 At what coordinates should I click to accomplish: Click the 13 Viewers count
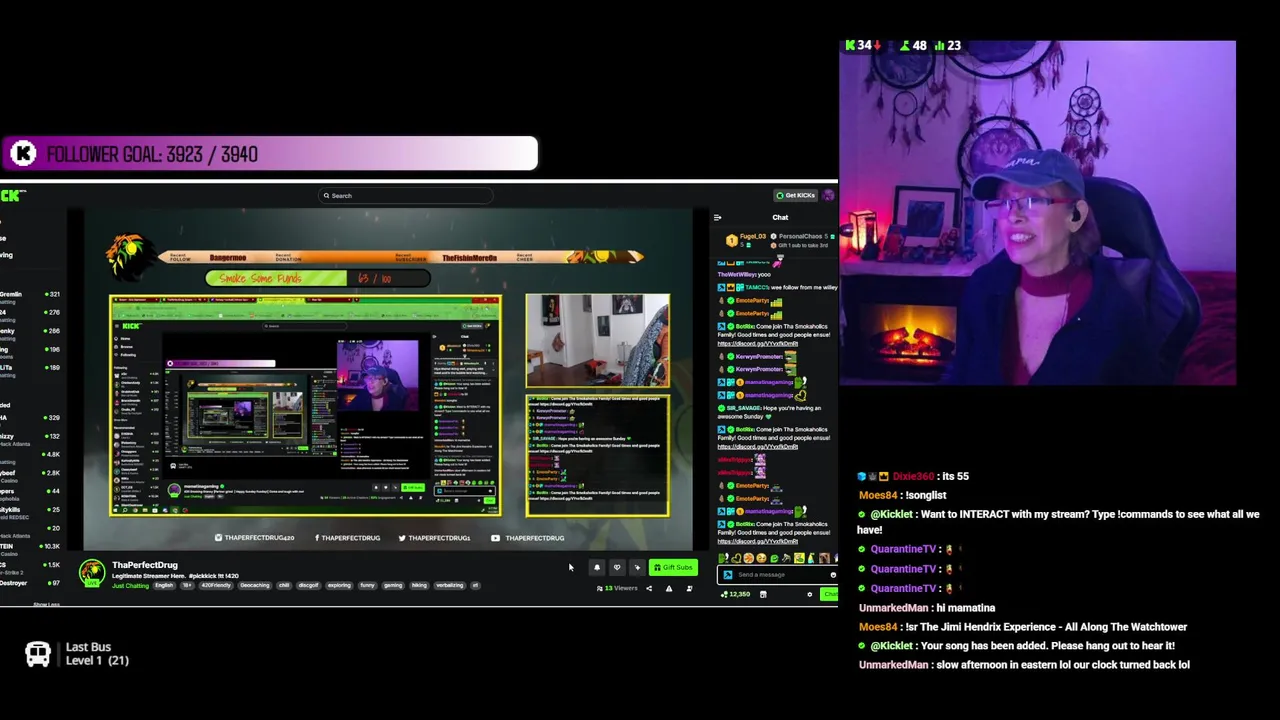click(616, 588)
